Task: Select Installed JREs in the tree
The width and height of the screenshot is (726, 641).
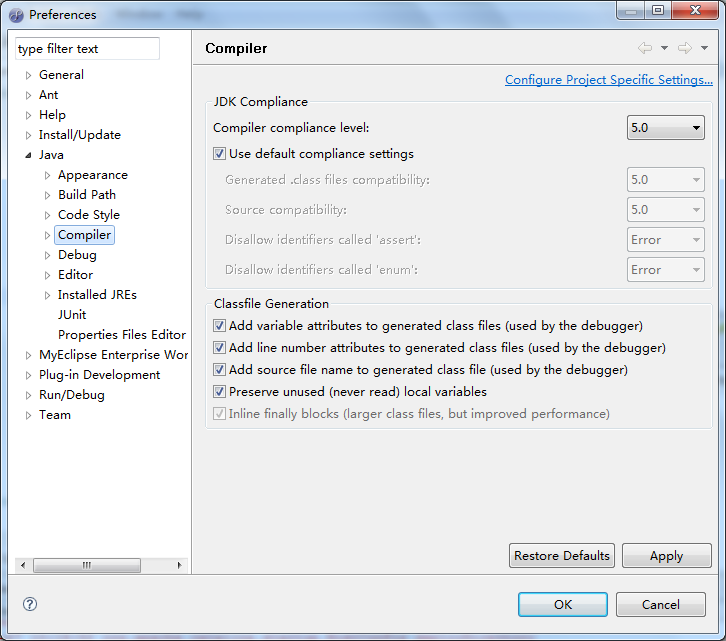Action: (97, 295)
